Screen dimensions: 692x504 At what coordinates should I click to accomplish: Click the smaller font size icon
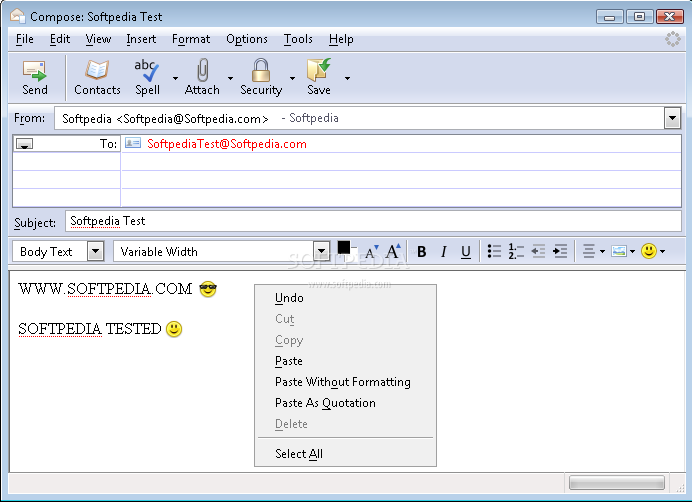pos(372,252)
